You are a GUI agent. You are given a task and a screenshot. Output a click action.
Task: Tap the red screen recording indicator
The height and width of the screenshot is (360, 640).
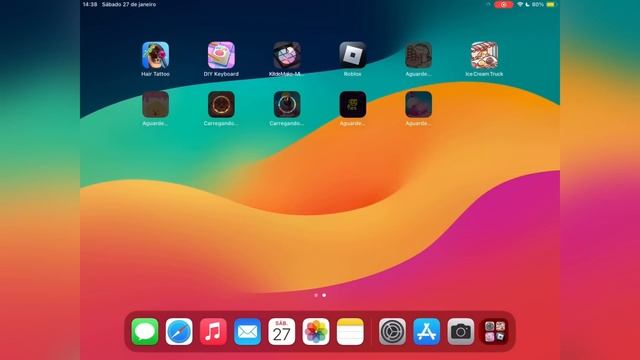(503, 4)
